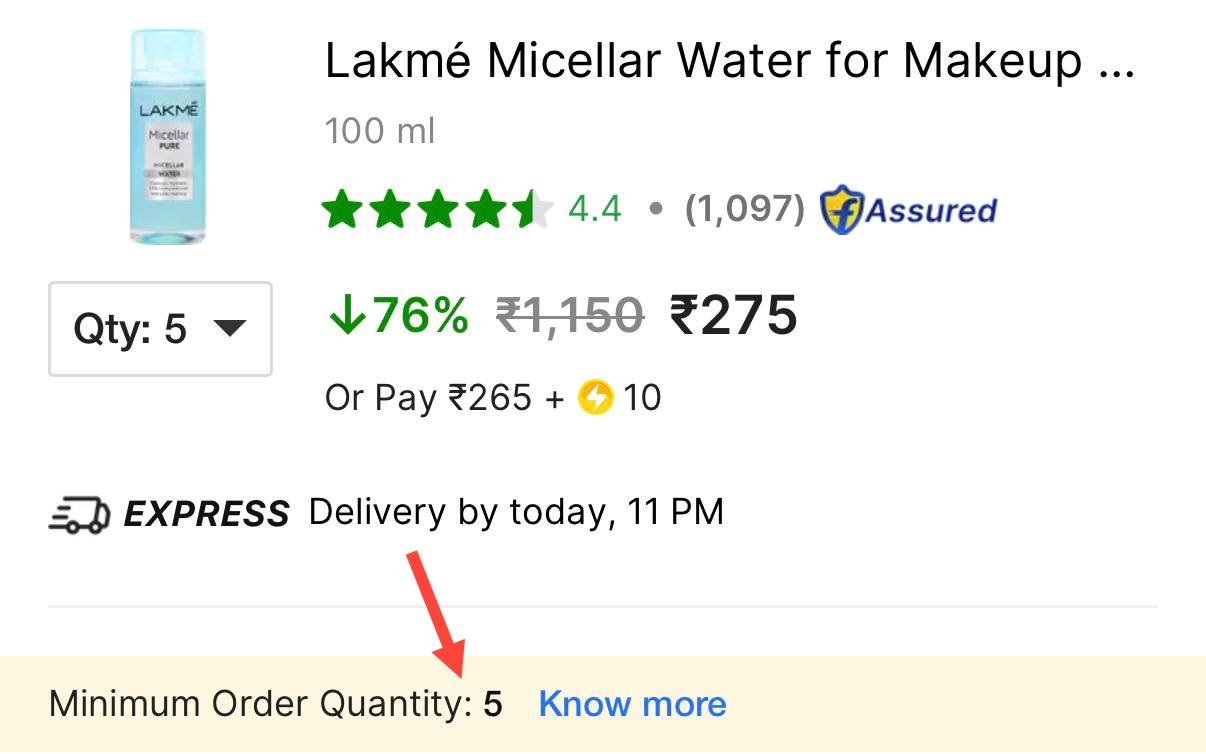Click the struck-through ₹1,150 original price
The height and width of the screenshot is (754, 1206).
(570, 316)
